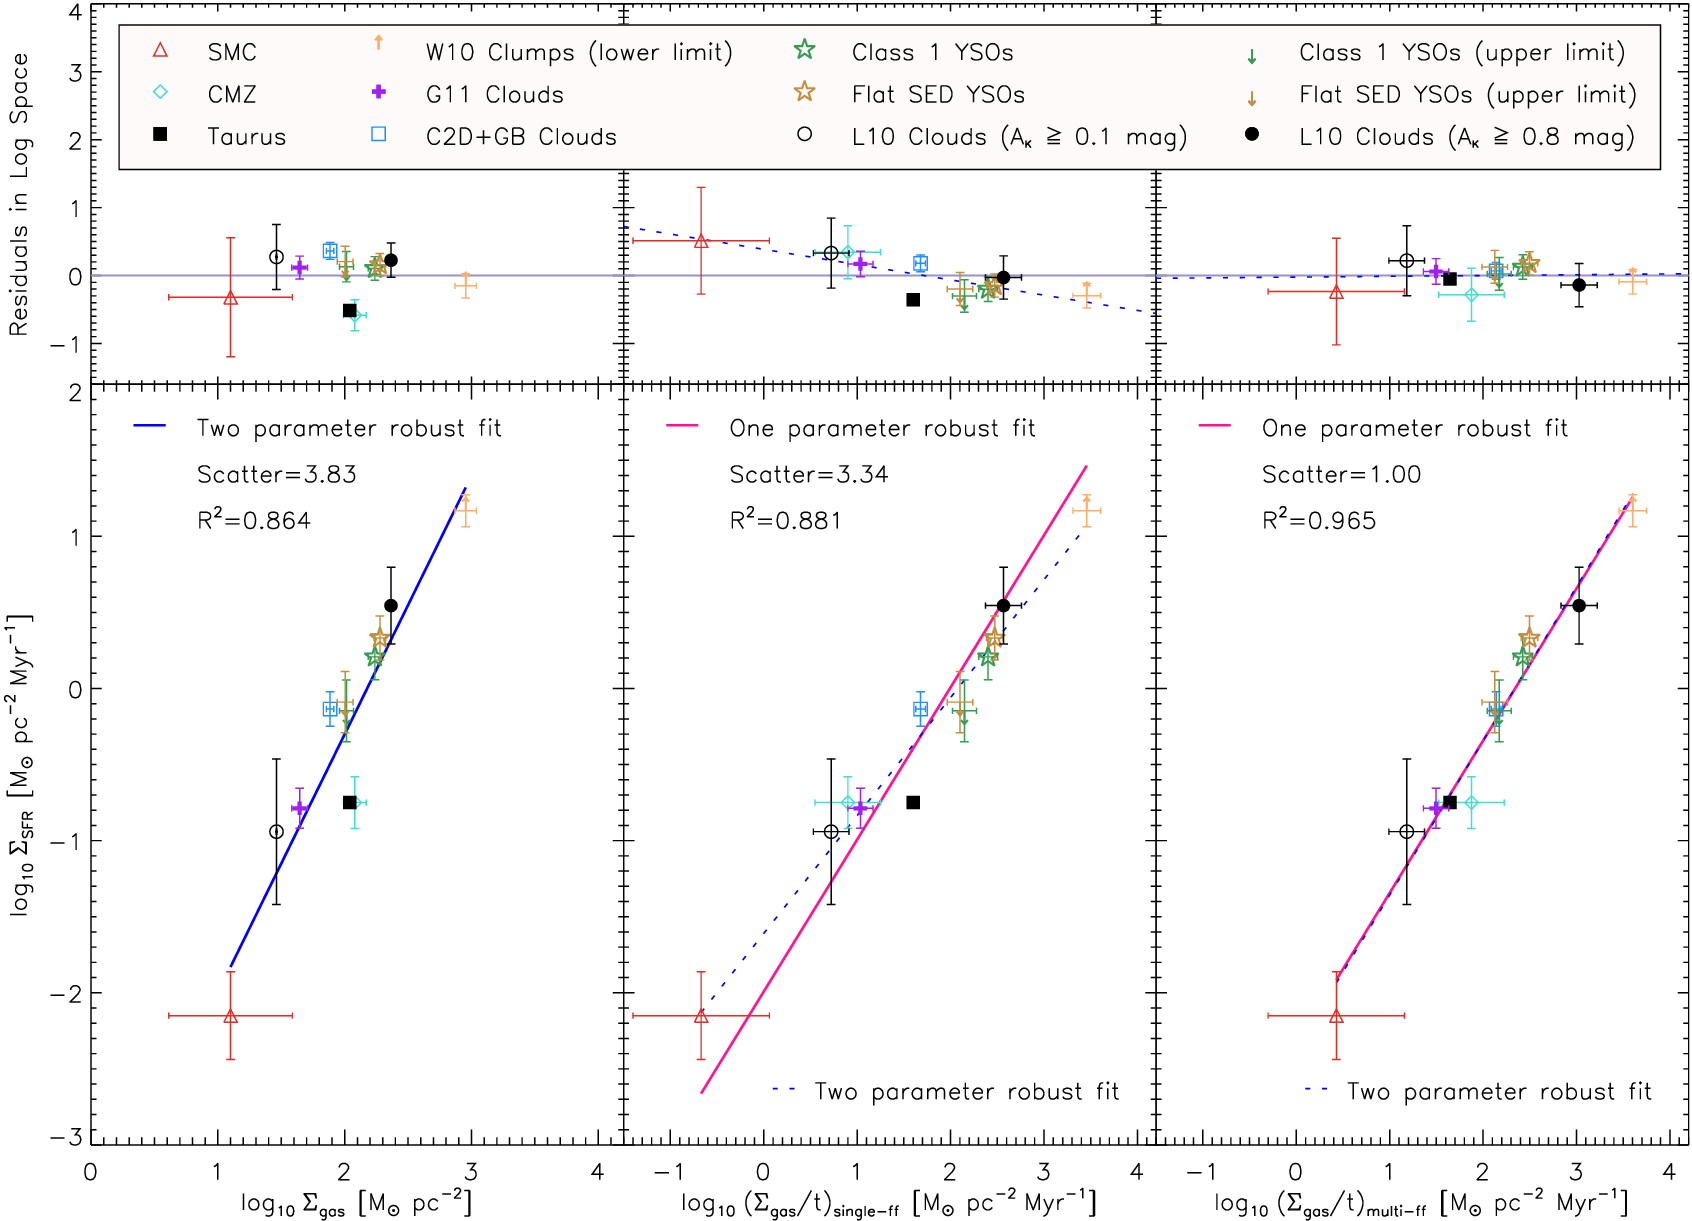Click the brown Flat SED YSOs star legend marker
The image size is (1692, 1221).
click(x=805, y=91)
